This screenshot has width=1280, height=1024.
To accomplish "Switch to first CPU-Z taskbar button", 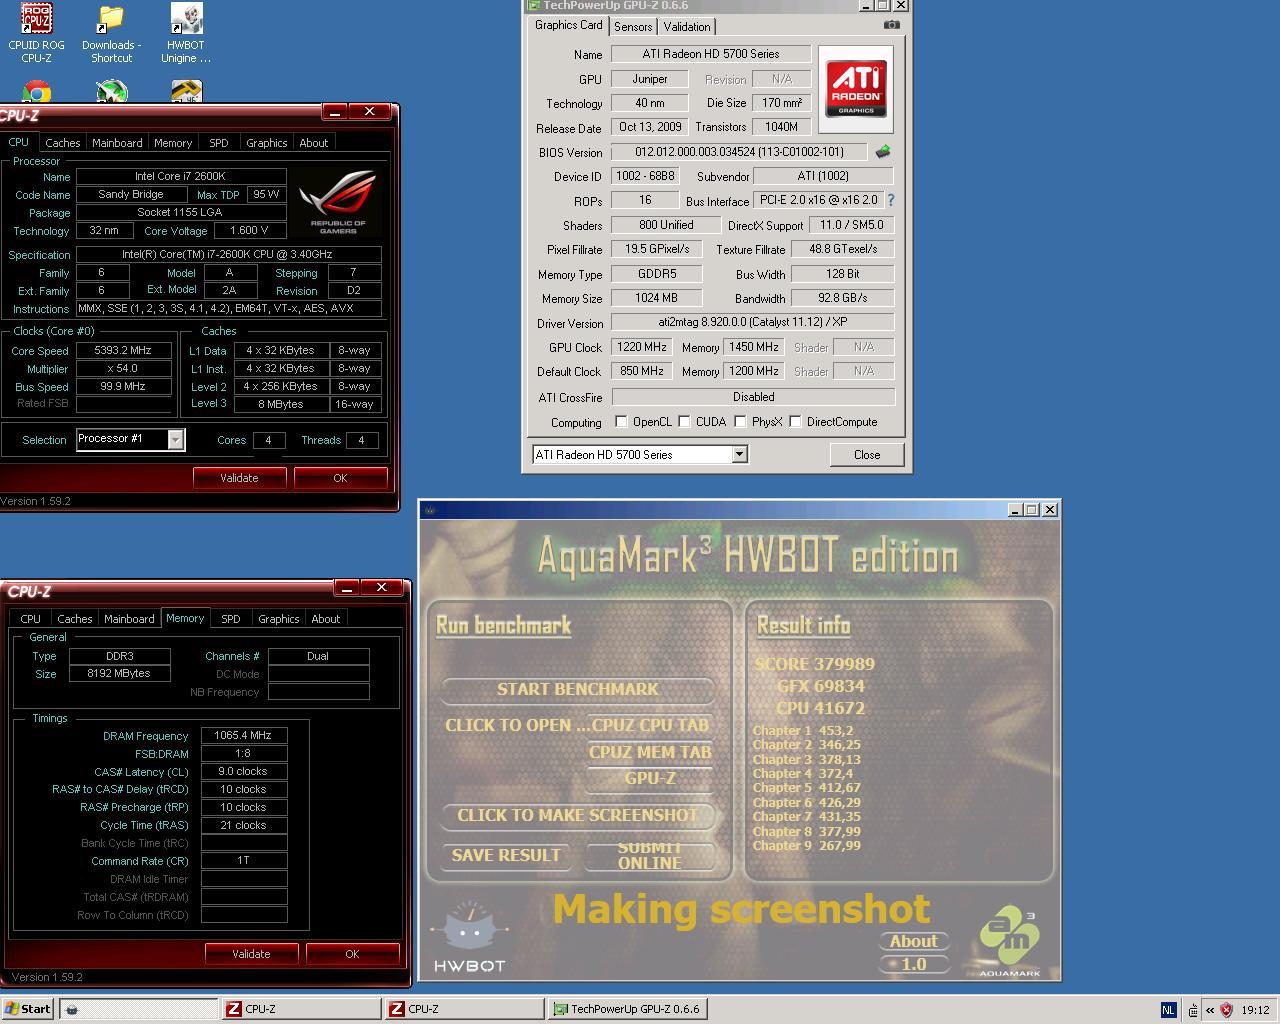I will pos(301,1009).
